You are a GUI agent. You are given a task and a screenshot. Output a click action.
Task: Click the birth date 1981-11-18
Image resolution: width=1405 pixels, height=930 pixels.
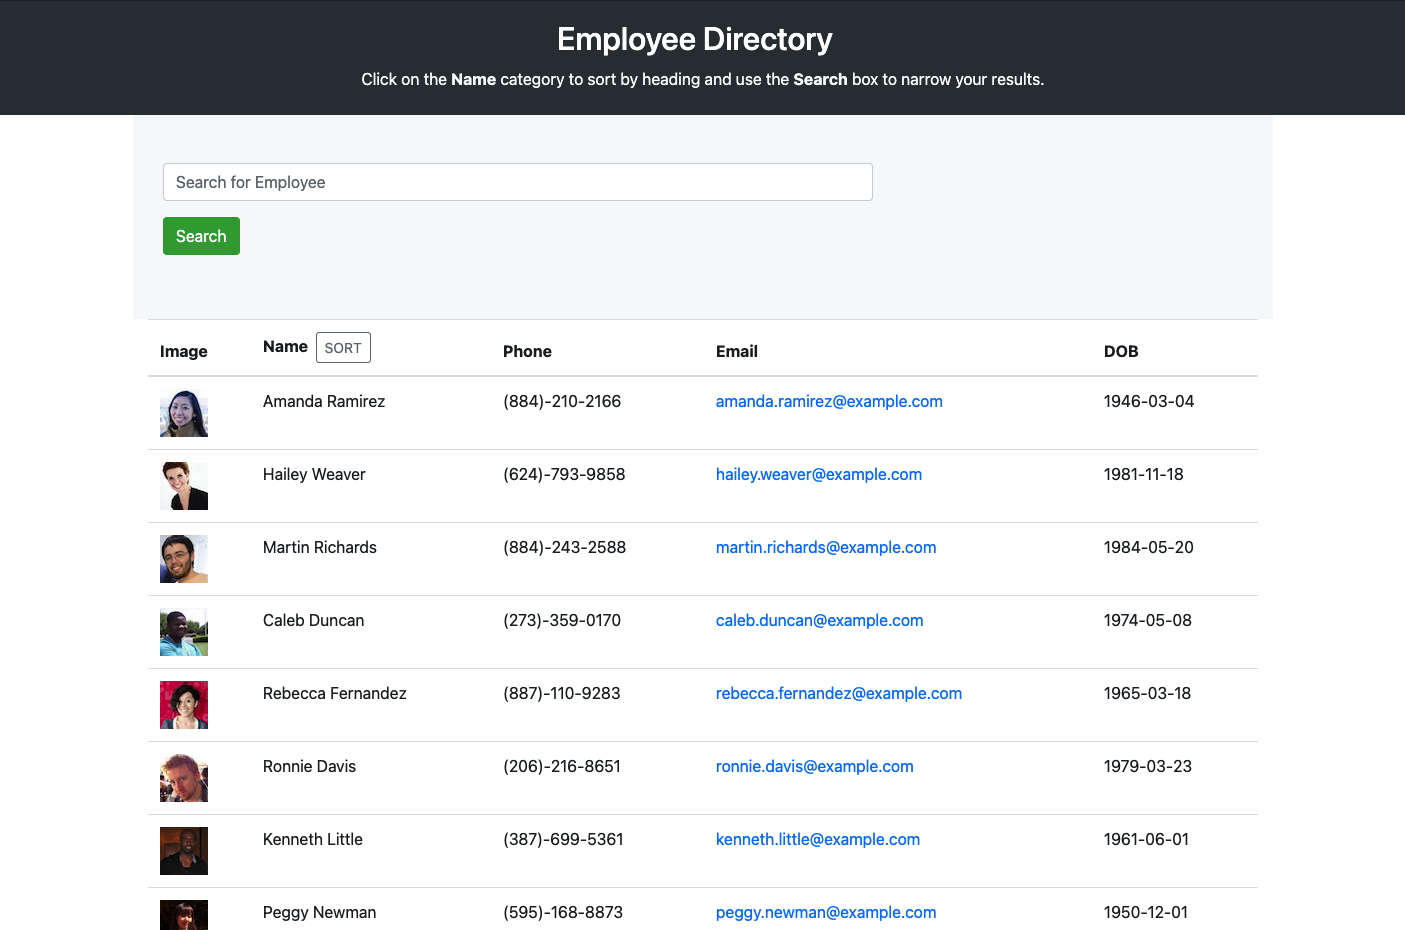[x=1144, y=474]
